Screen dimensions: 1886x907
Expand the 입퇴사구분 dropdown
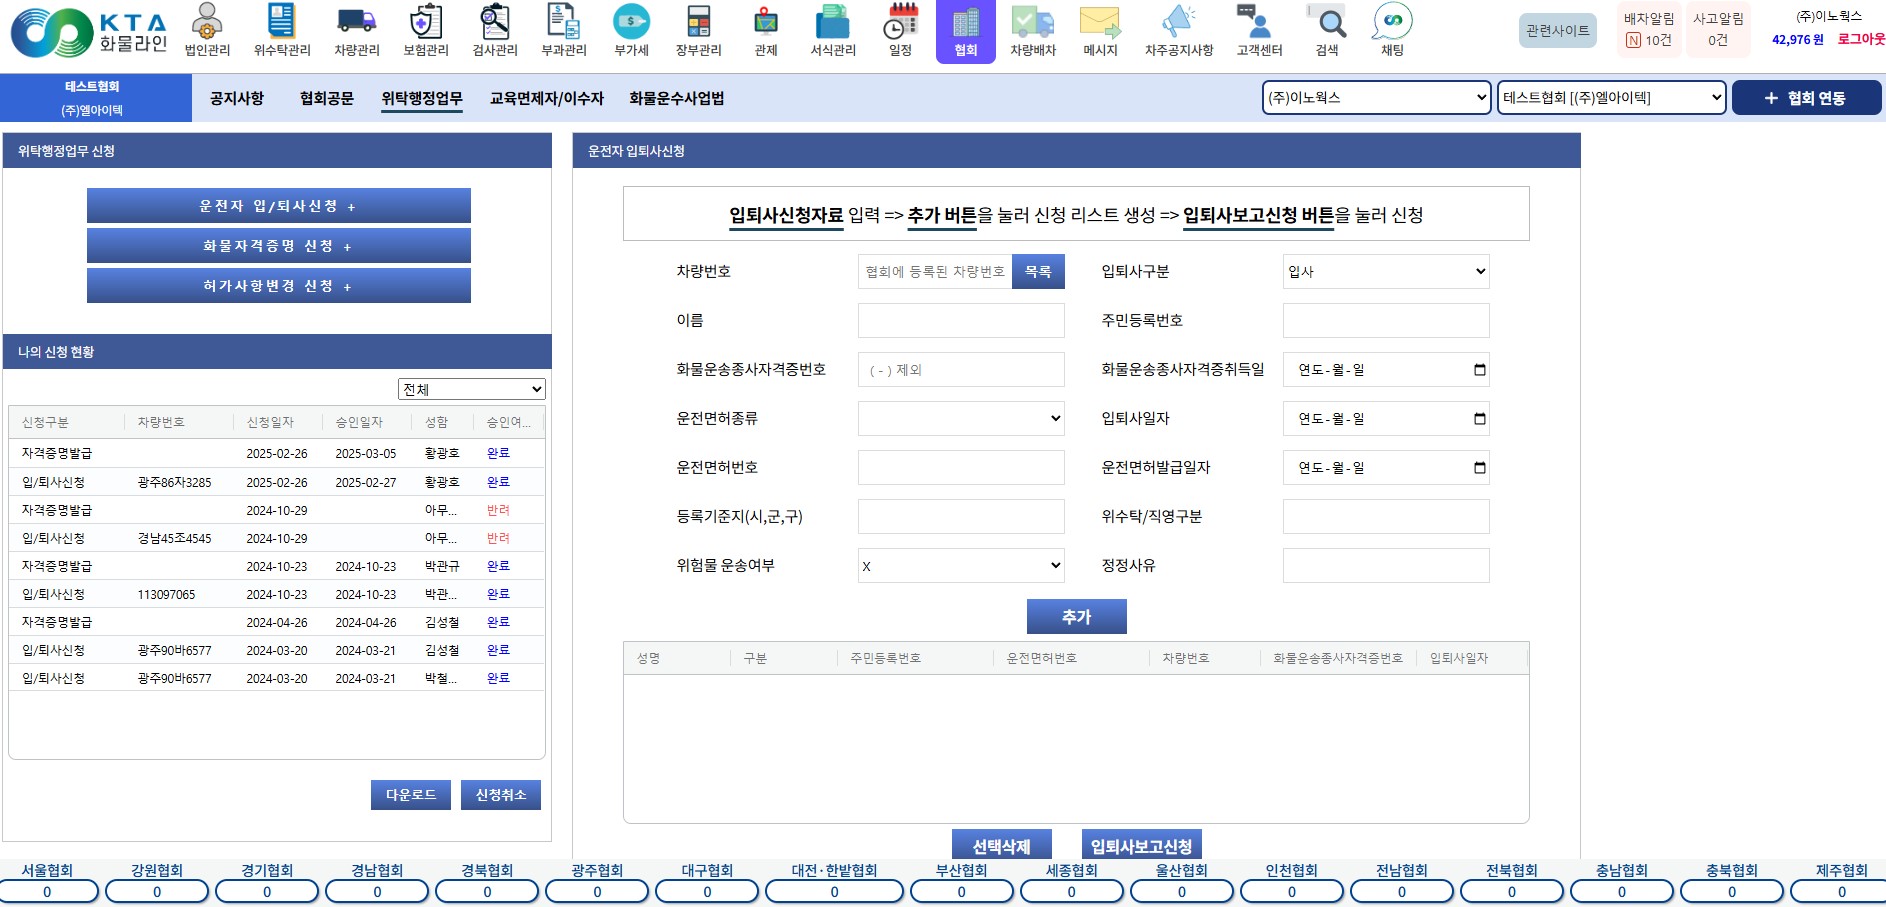pos(1385,272)
